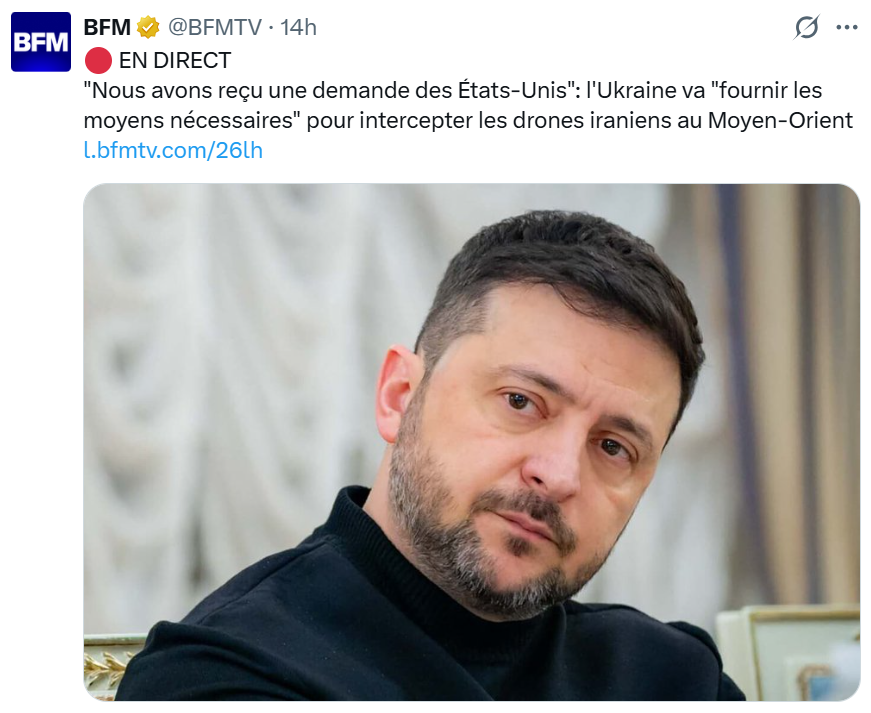Visit the @BFMTV handle profile
Screen dimensions: 871x713
click(x=215, y=27)
